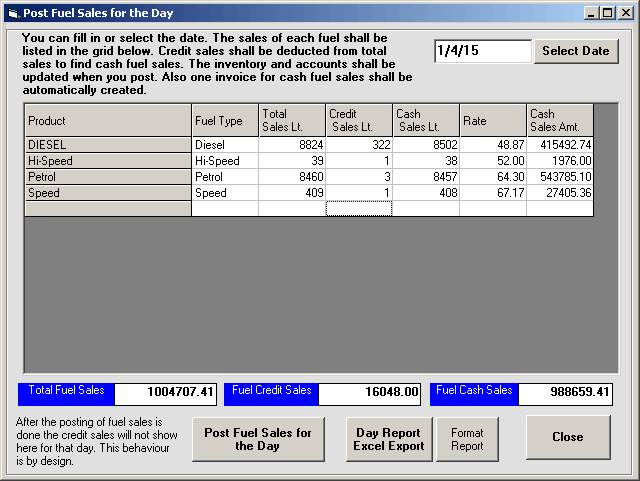Open the Format Report button

[467, 439]
